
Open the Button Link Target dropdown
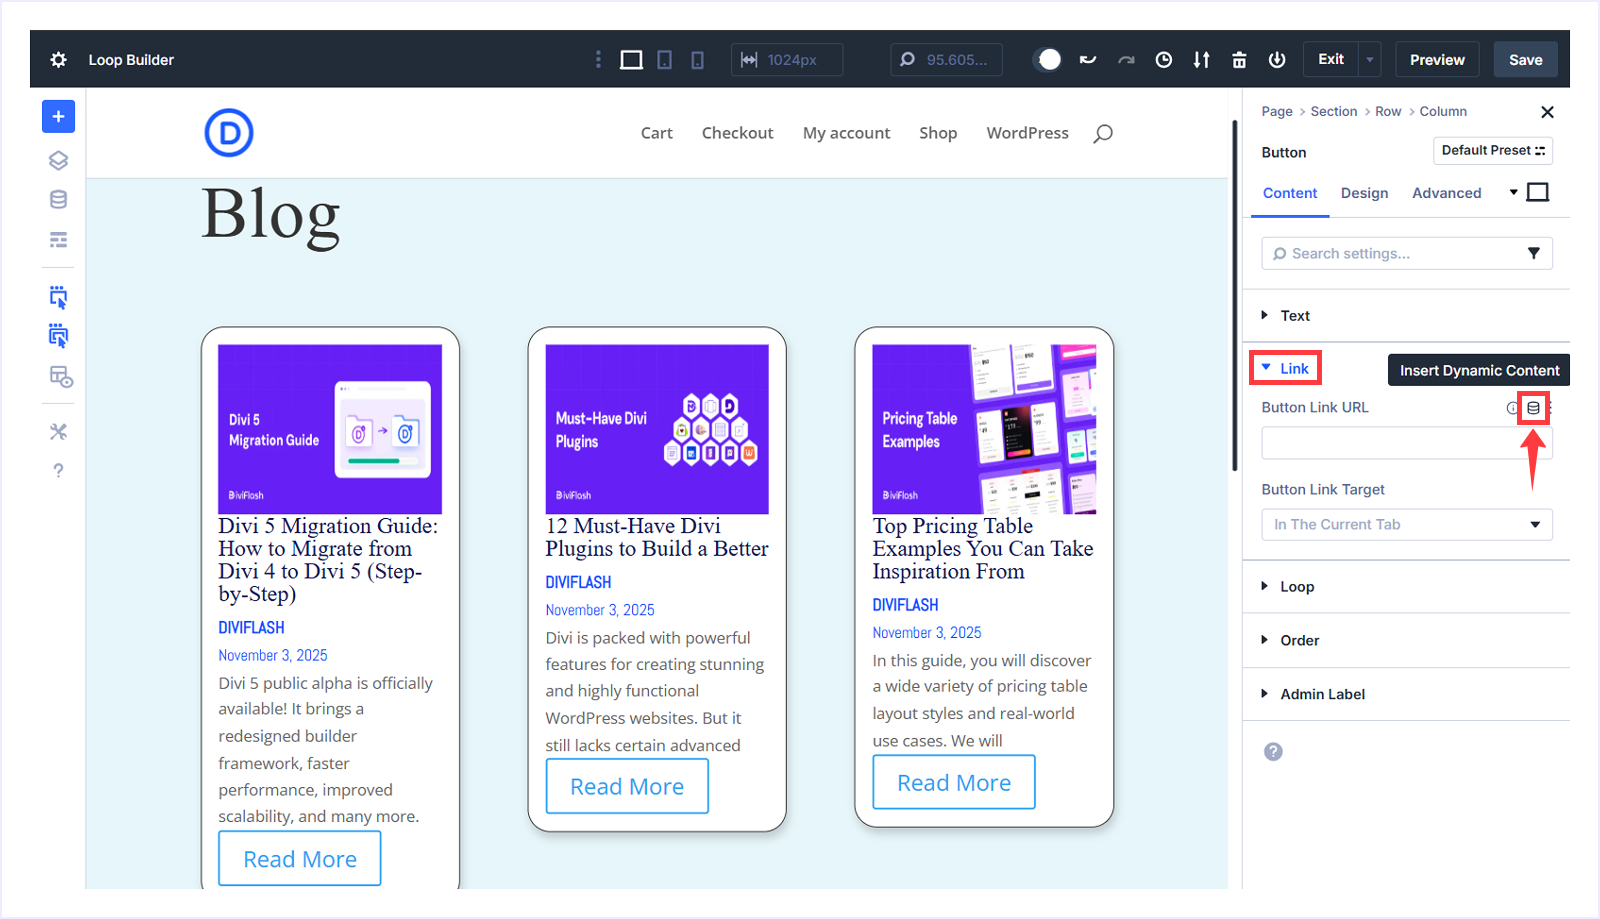click(x=1405, y=524)
